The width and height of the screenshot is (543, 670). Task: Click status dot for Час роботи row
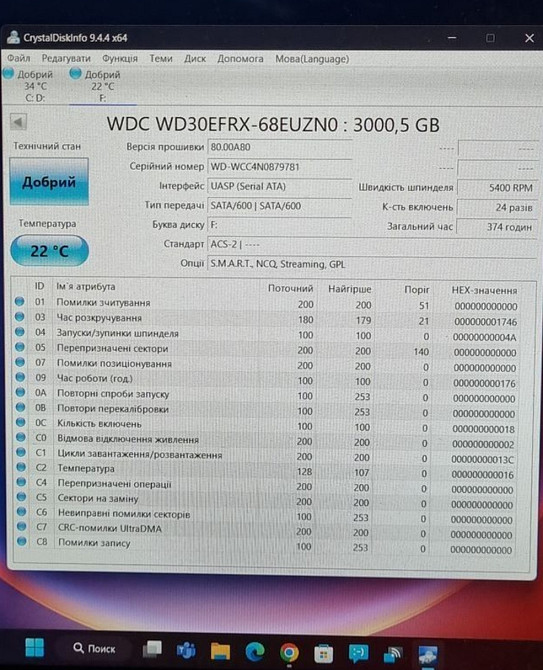20,377
